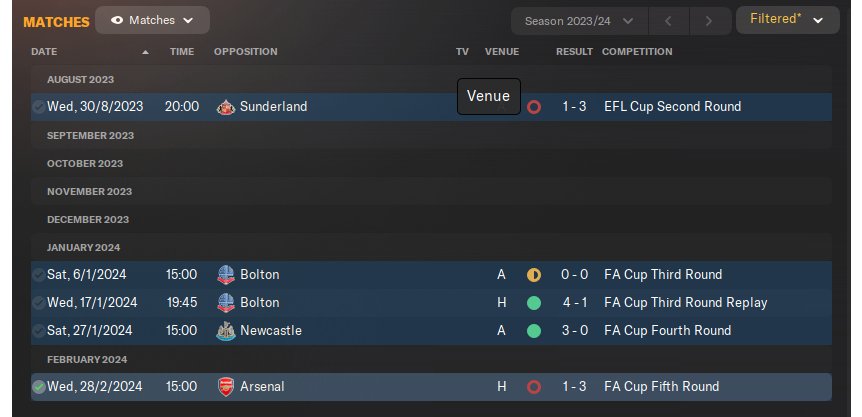This screenshot has width=862, height=417.
Task: Sort by the Competition column header
Action: 636,52
